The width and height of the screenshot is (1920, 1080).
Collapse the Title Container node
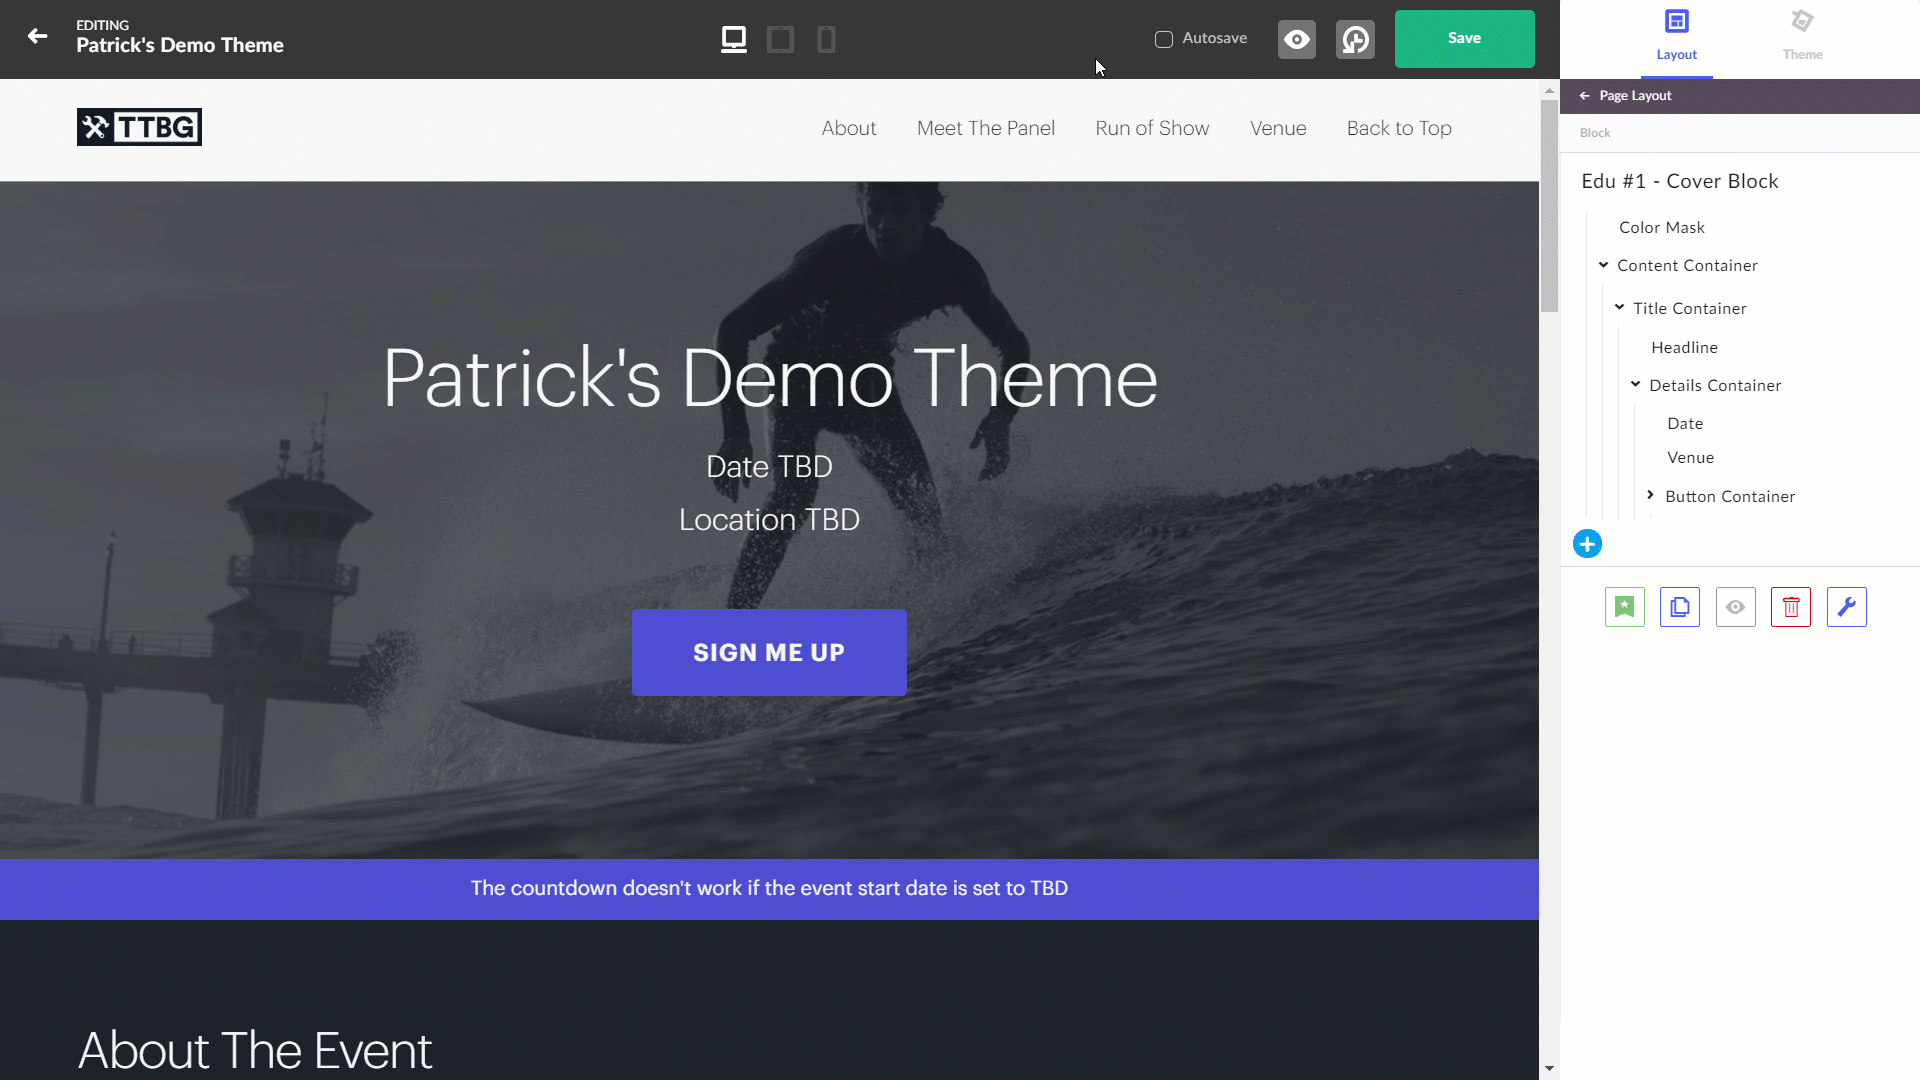pos(1619,308)
